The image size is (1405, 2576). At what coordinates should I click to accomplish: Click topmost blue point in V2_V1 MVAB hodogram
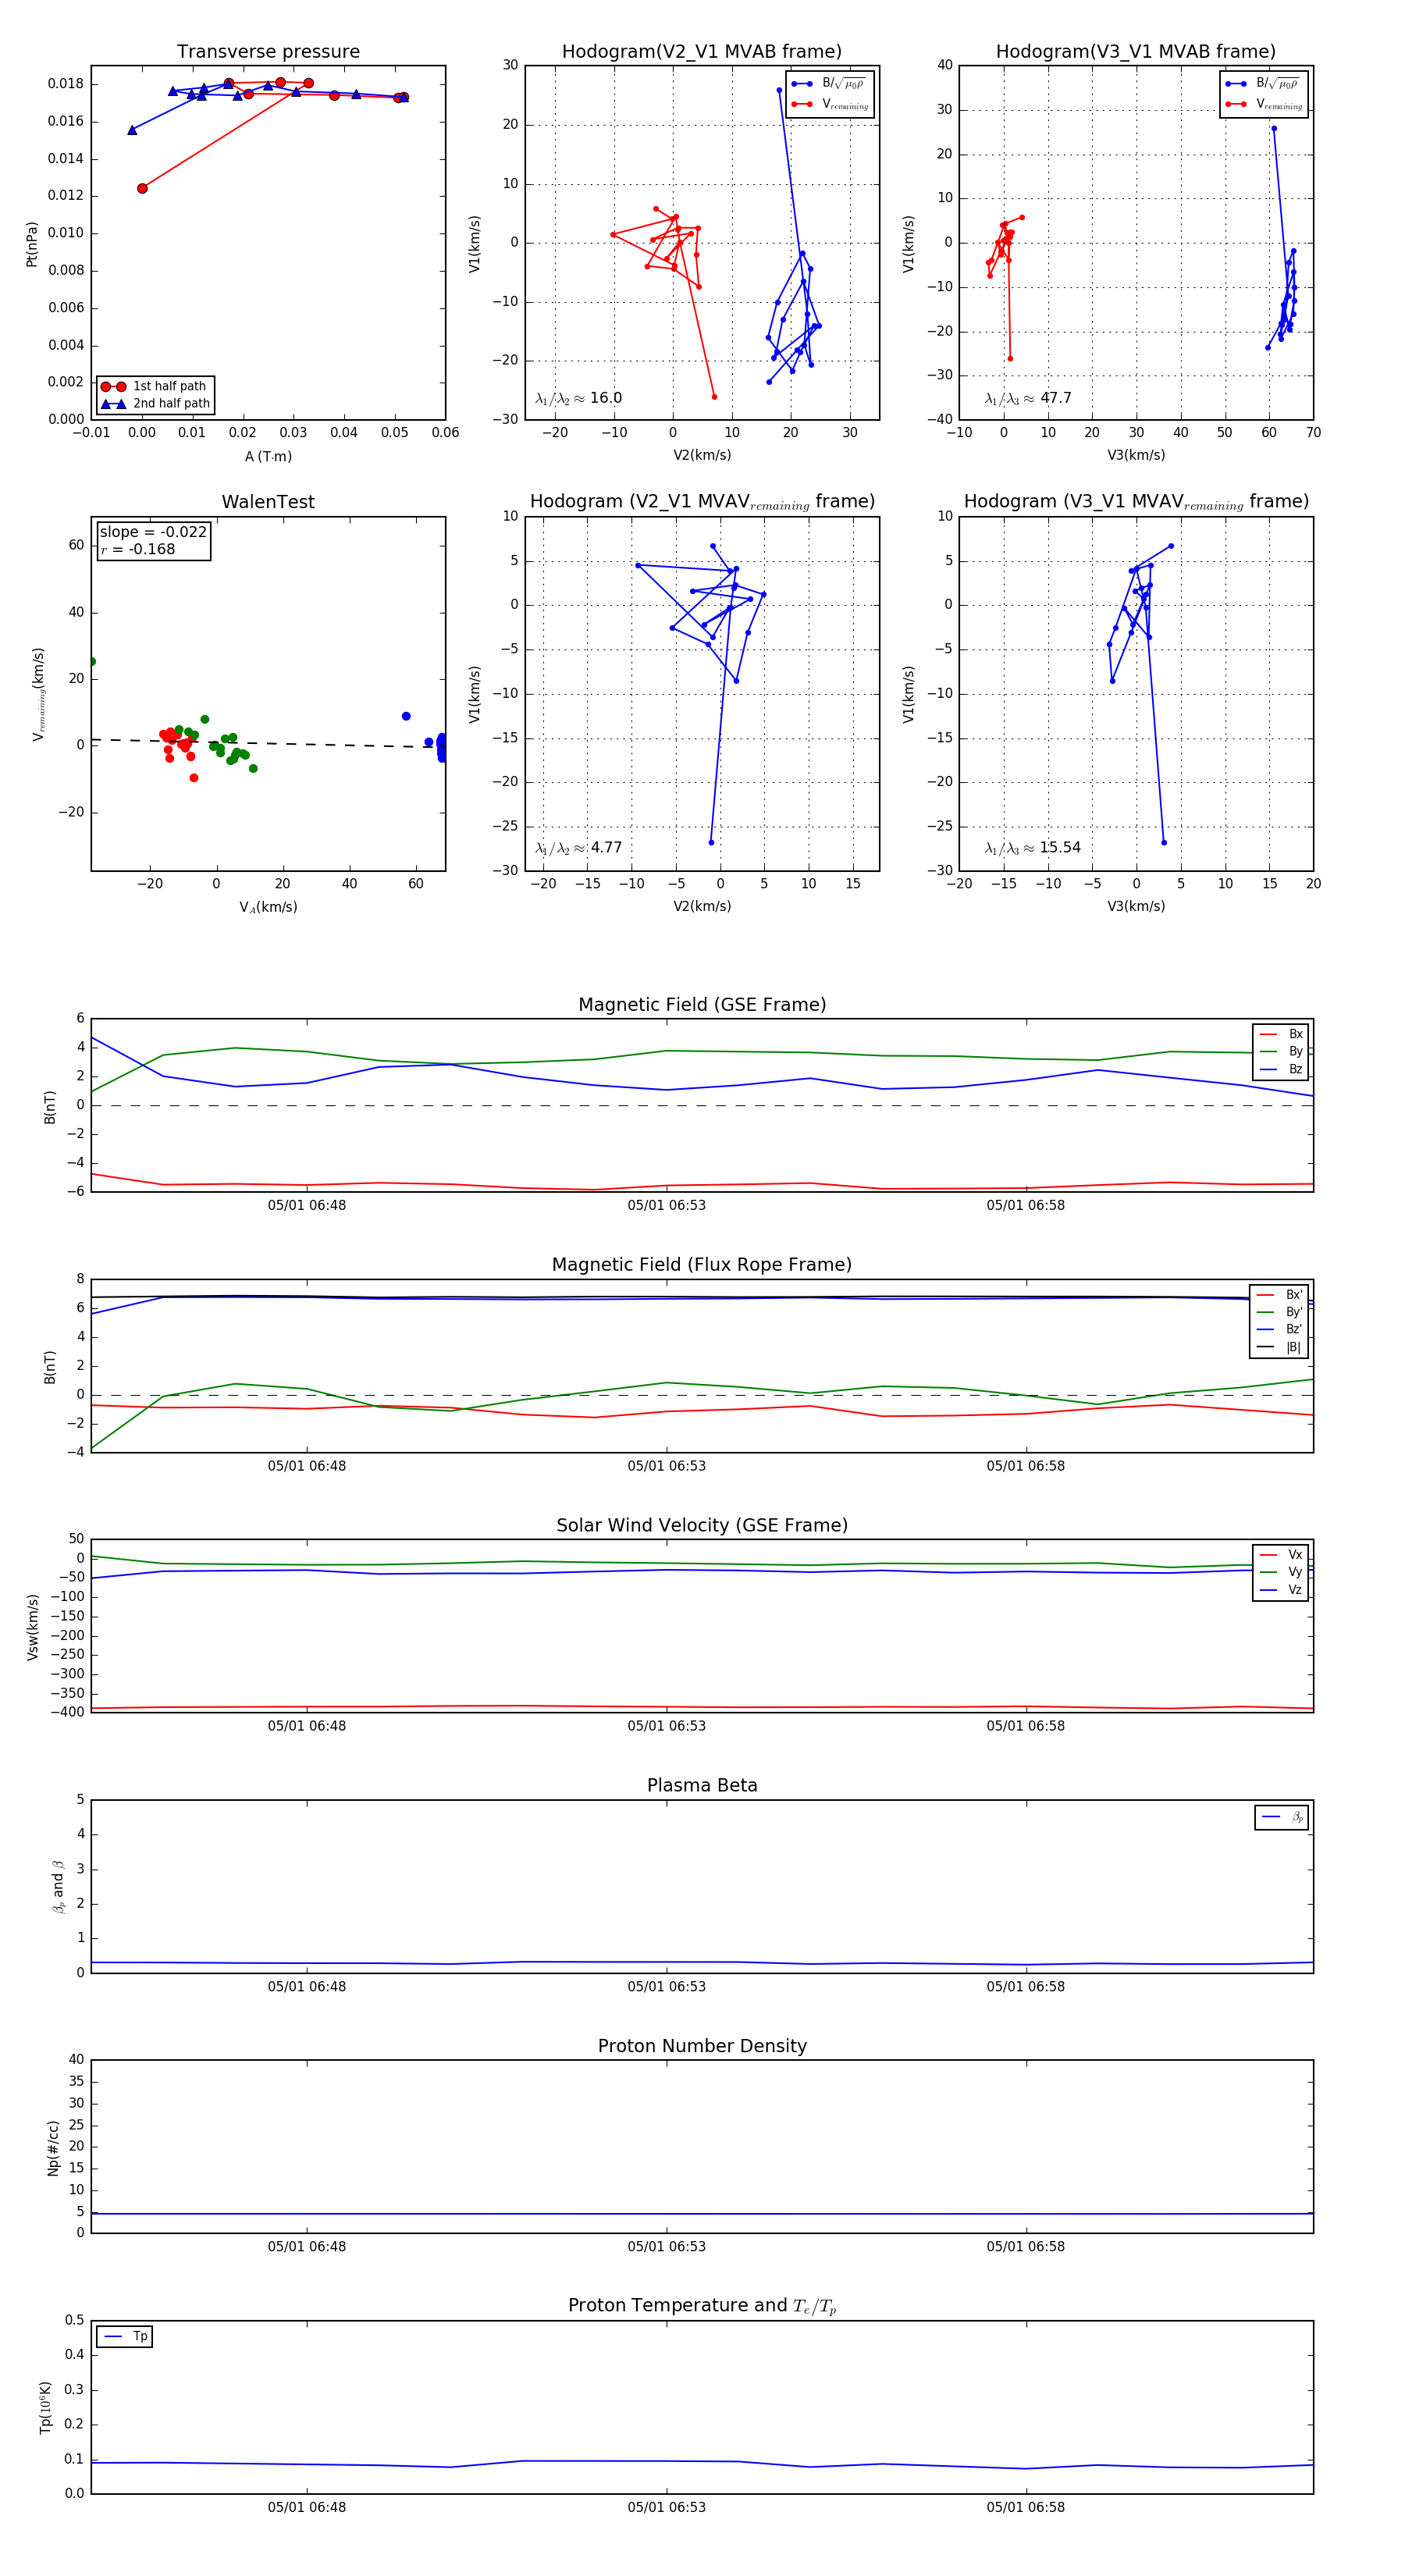[780, 90]
